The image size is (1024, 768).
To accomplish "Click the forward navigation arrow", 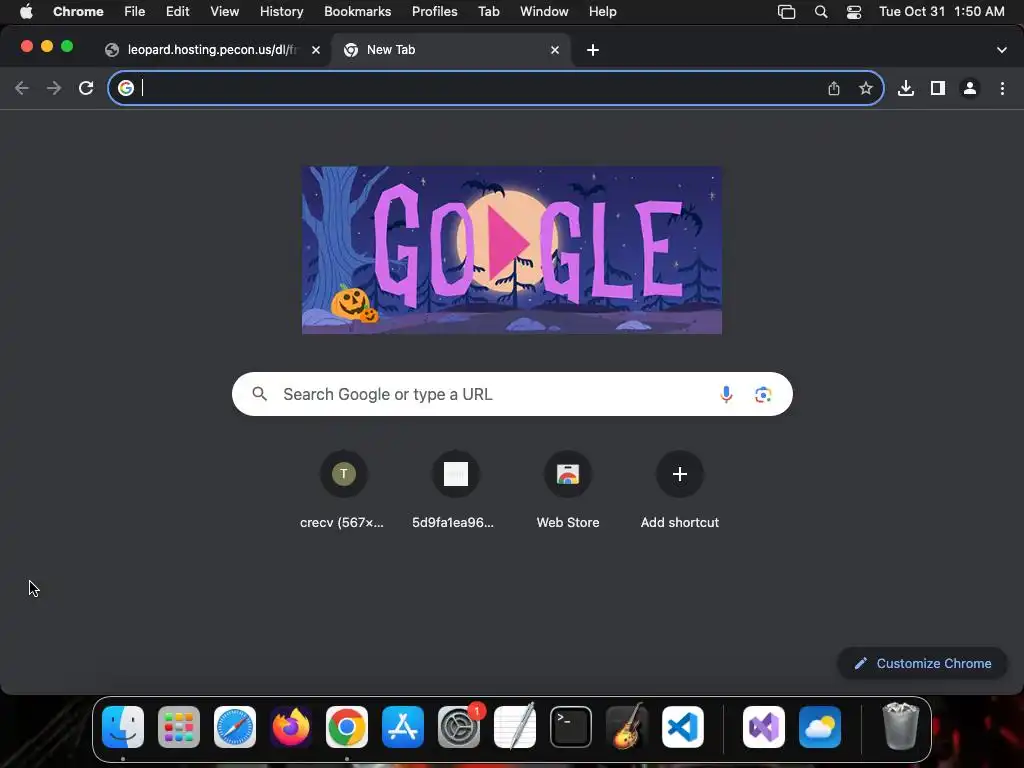I will click(x=54, y=88).
